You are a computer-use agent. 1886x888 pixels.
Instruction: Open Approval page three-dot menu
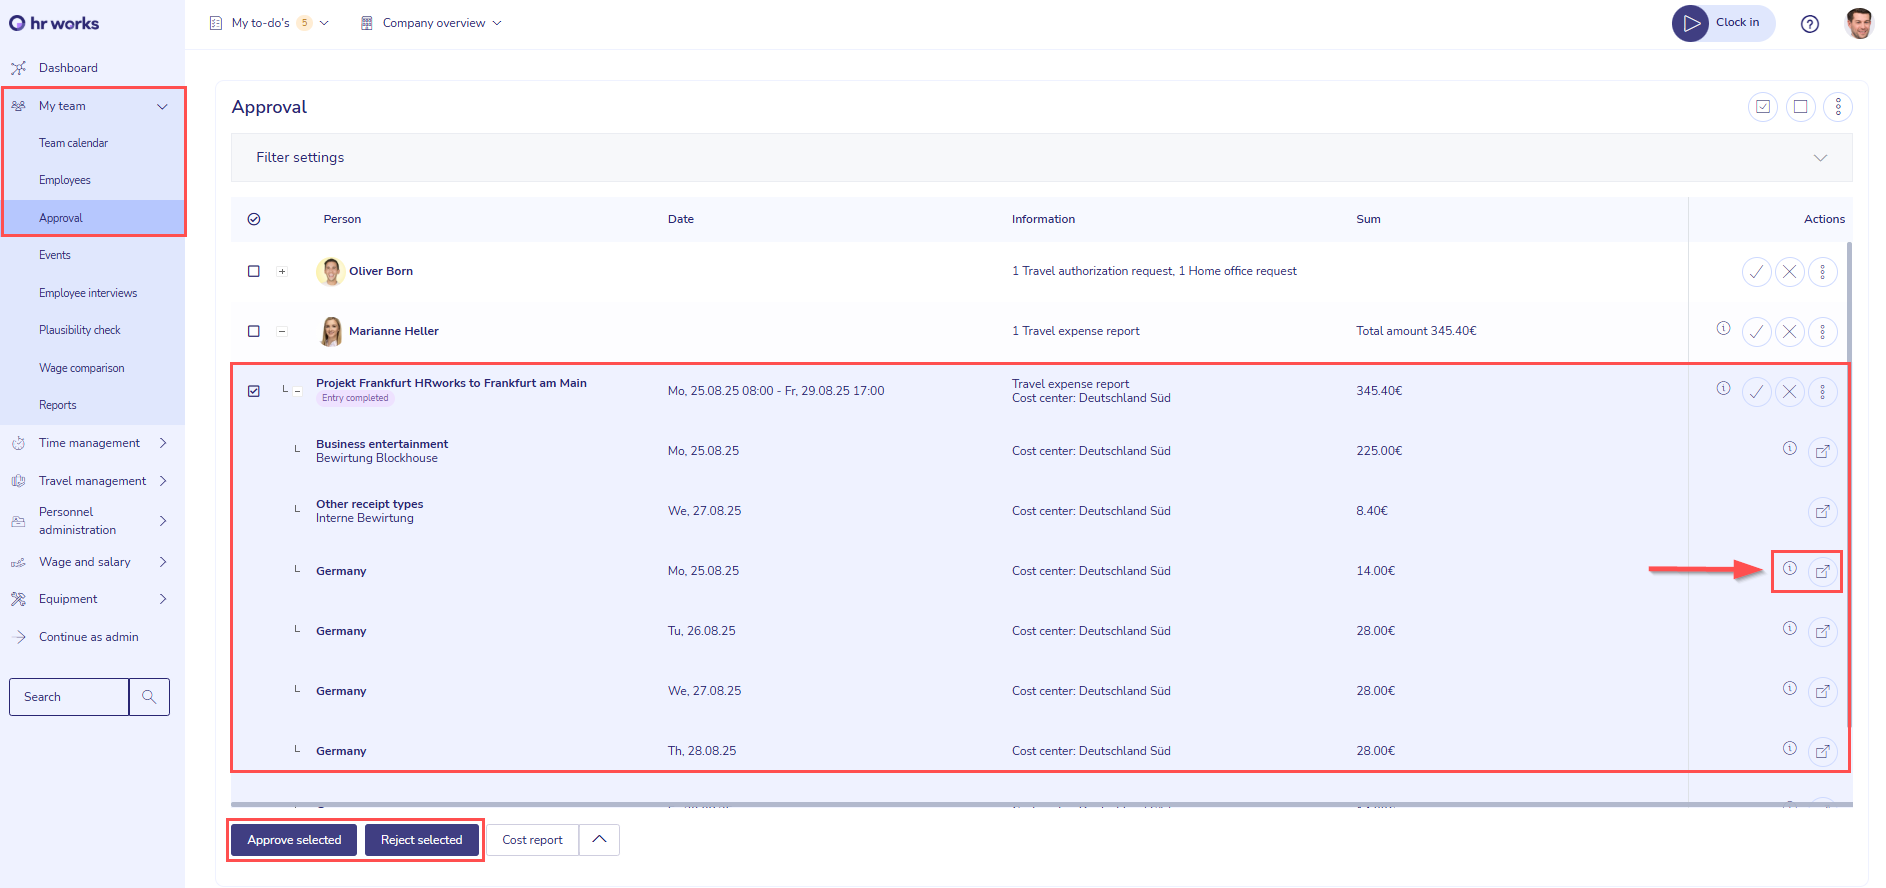pos(1837,107)
